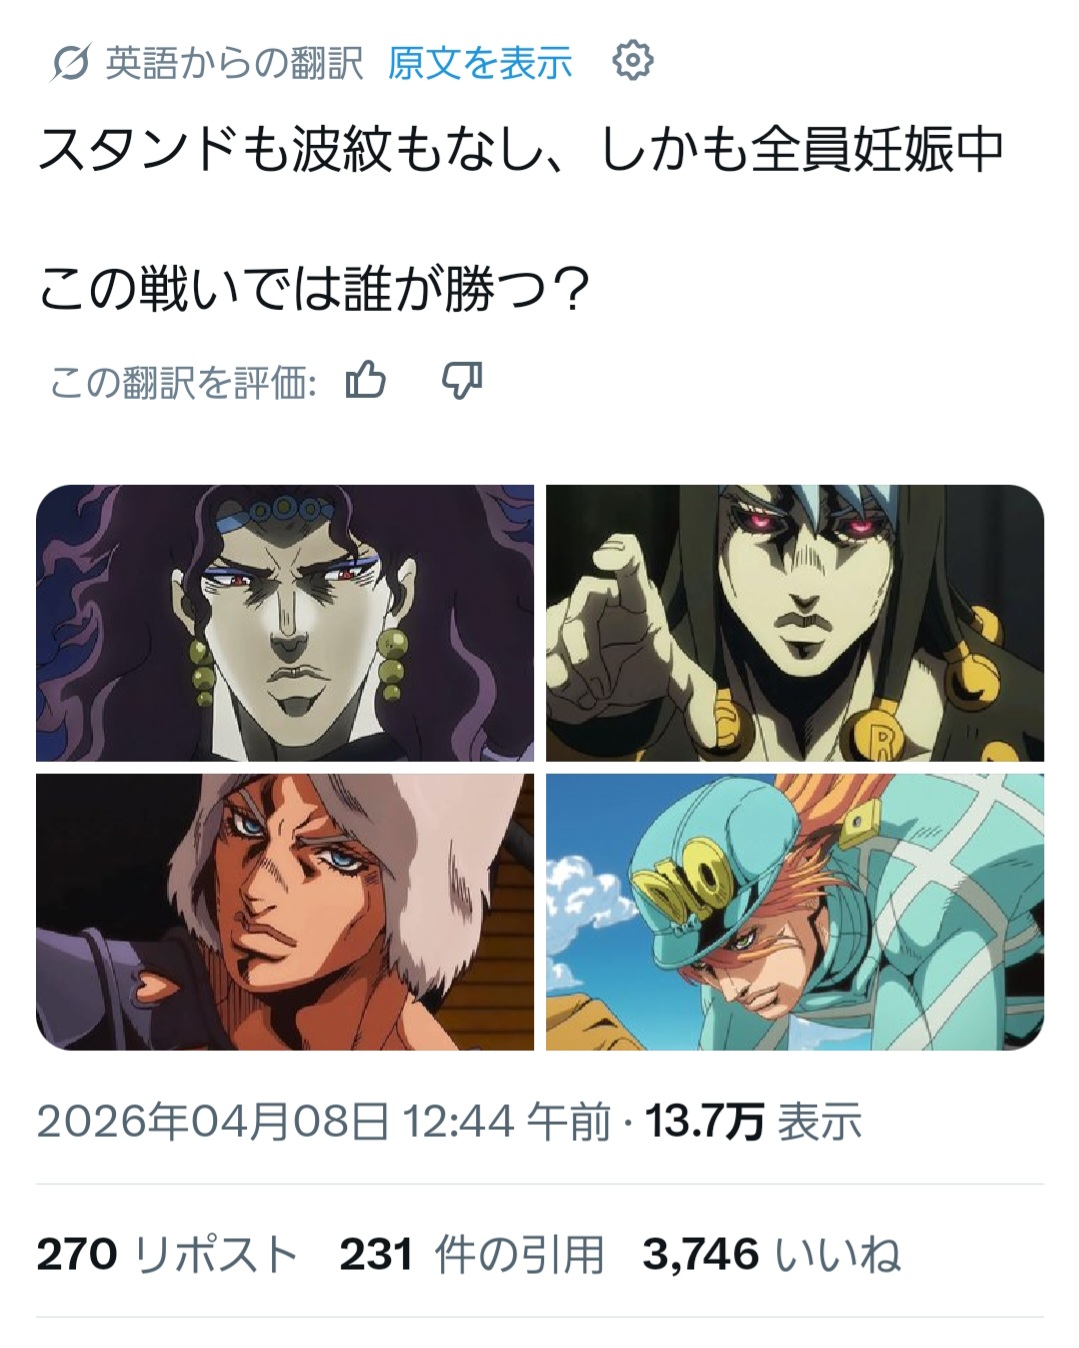The image size is (1079, 1348).
Task: Click the post timestamp 2026年04月08日
Action: click(x=213, y=1122)
